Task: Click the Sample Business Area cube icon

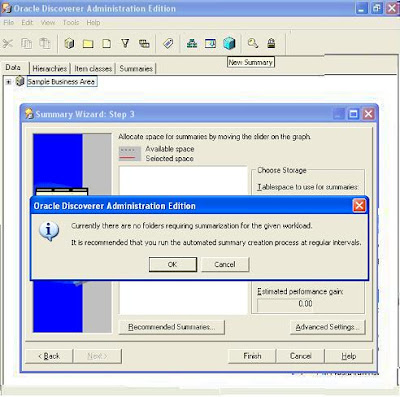Action: [20, 81]
